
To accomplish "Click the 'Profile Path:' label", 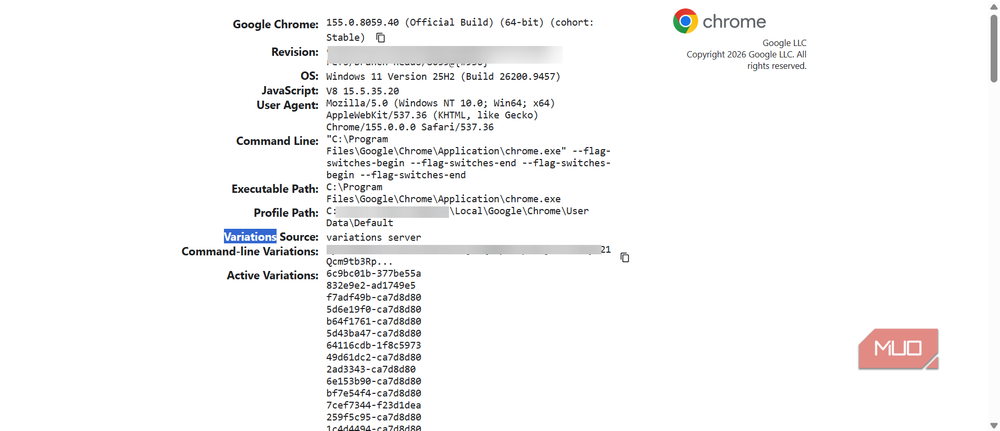I will pos(286,213).
